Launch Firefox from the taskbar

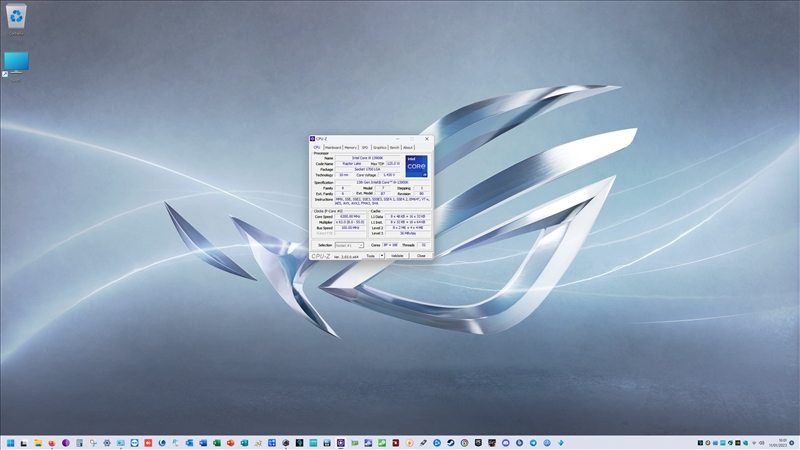[x=51, y=442]
